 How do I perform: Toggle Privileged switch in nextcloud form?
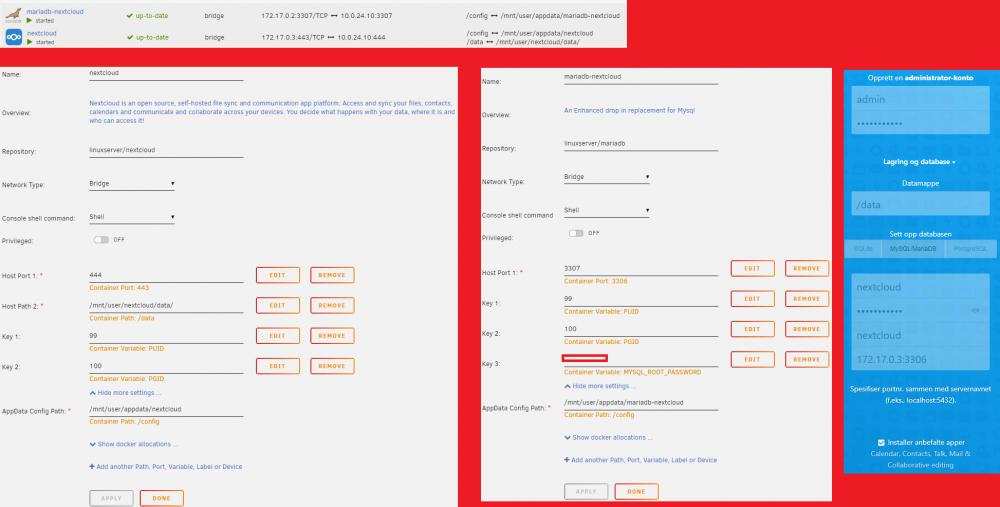point(101,240)
